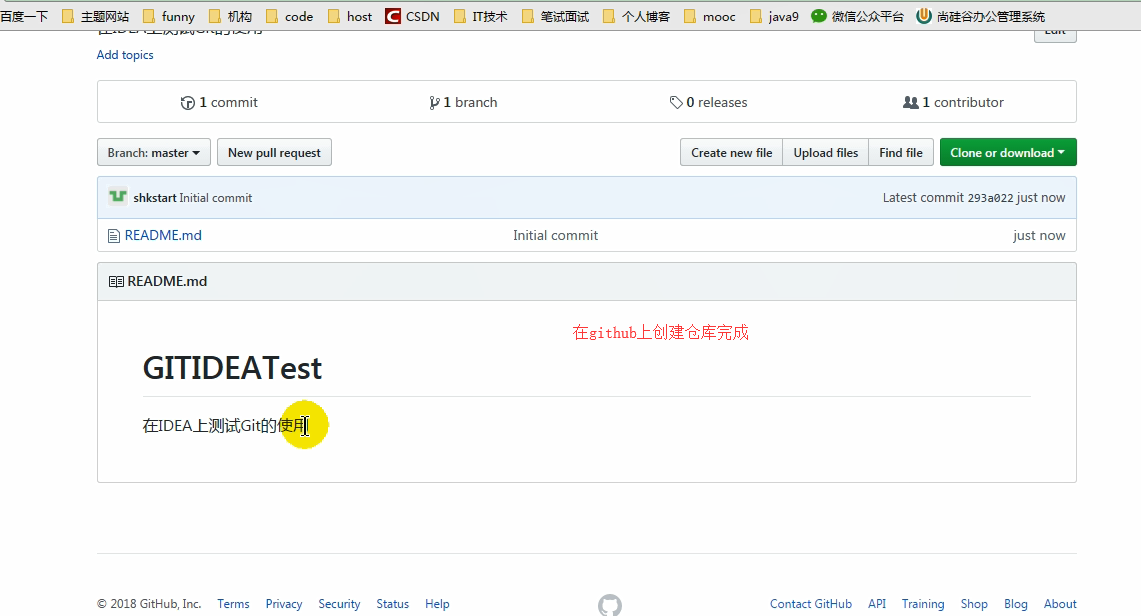Open Initial commit message in README.md row

(555, 235)
